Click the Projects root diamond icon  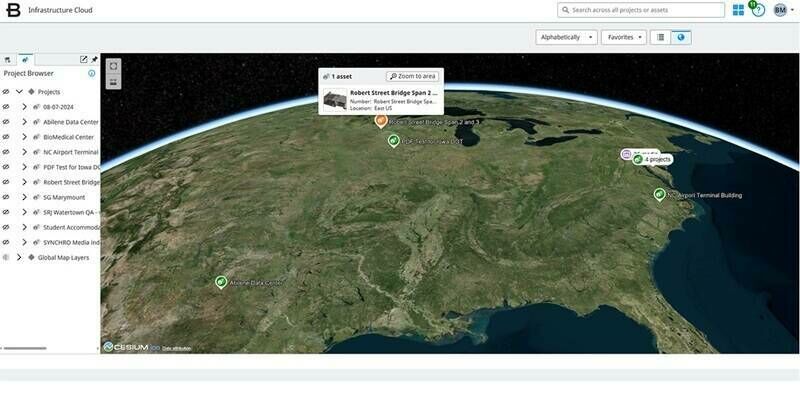tap(31, 92)
